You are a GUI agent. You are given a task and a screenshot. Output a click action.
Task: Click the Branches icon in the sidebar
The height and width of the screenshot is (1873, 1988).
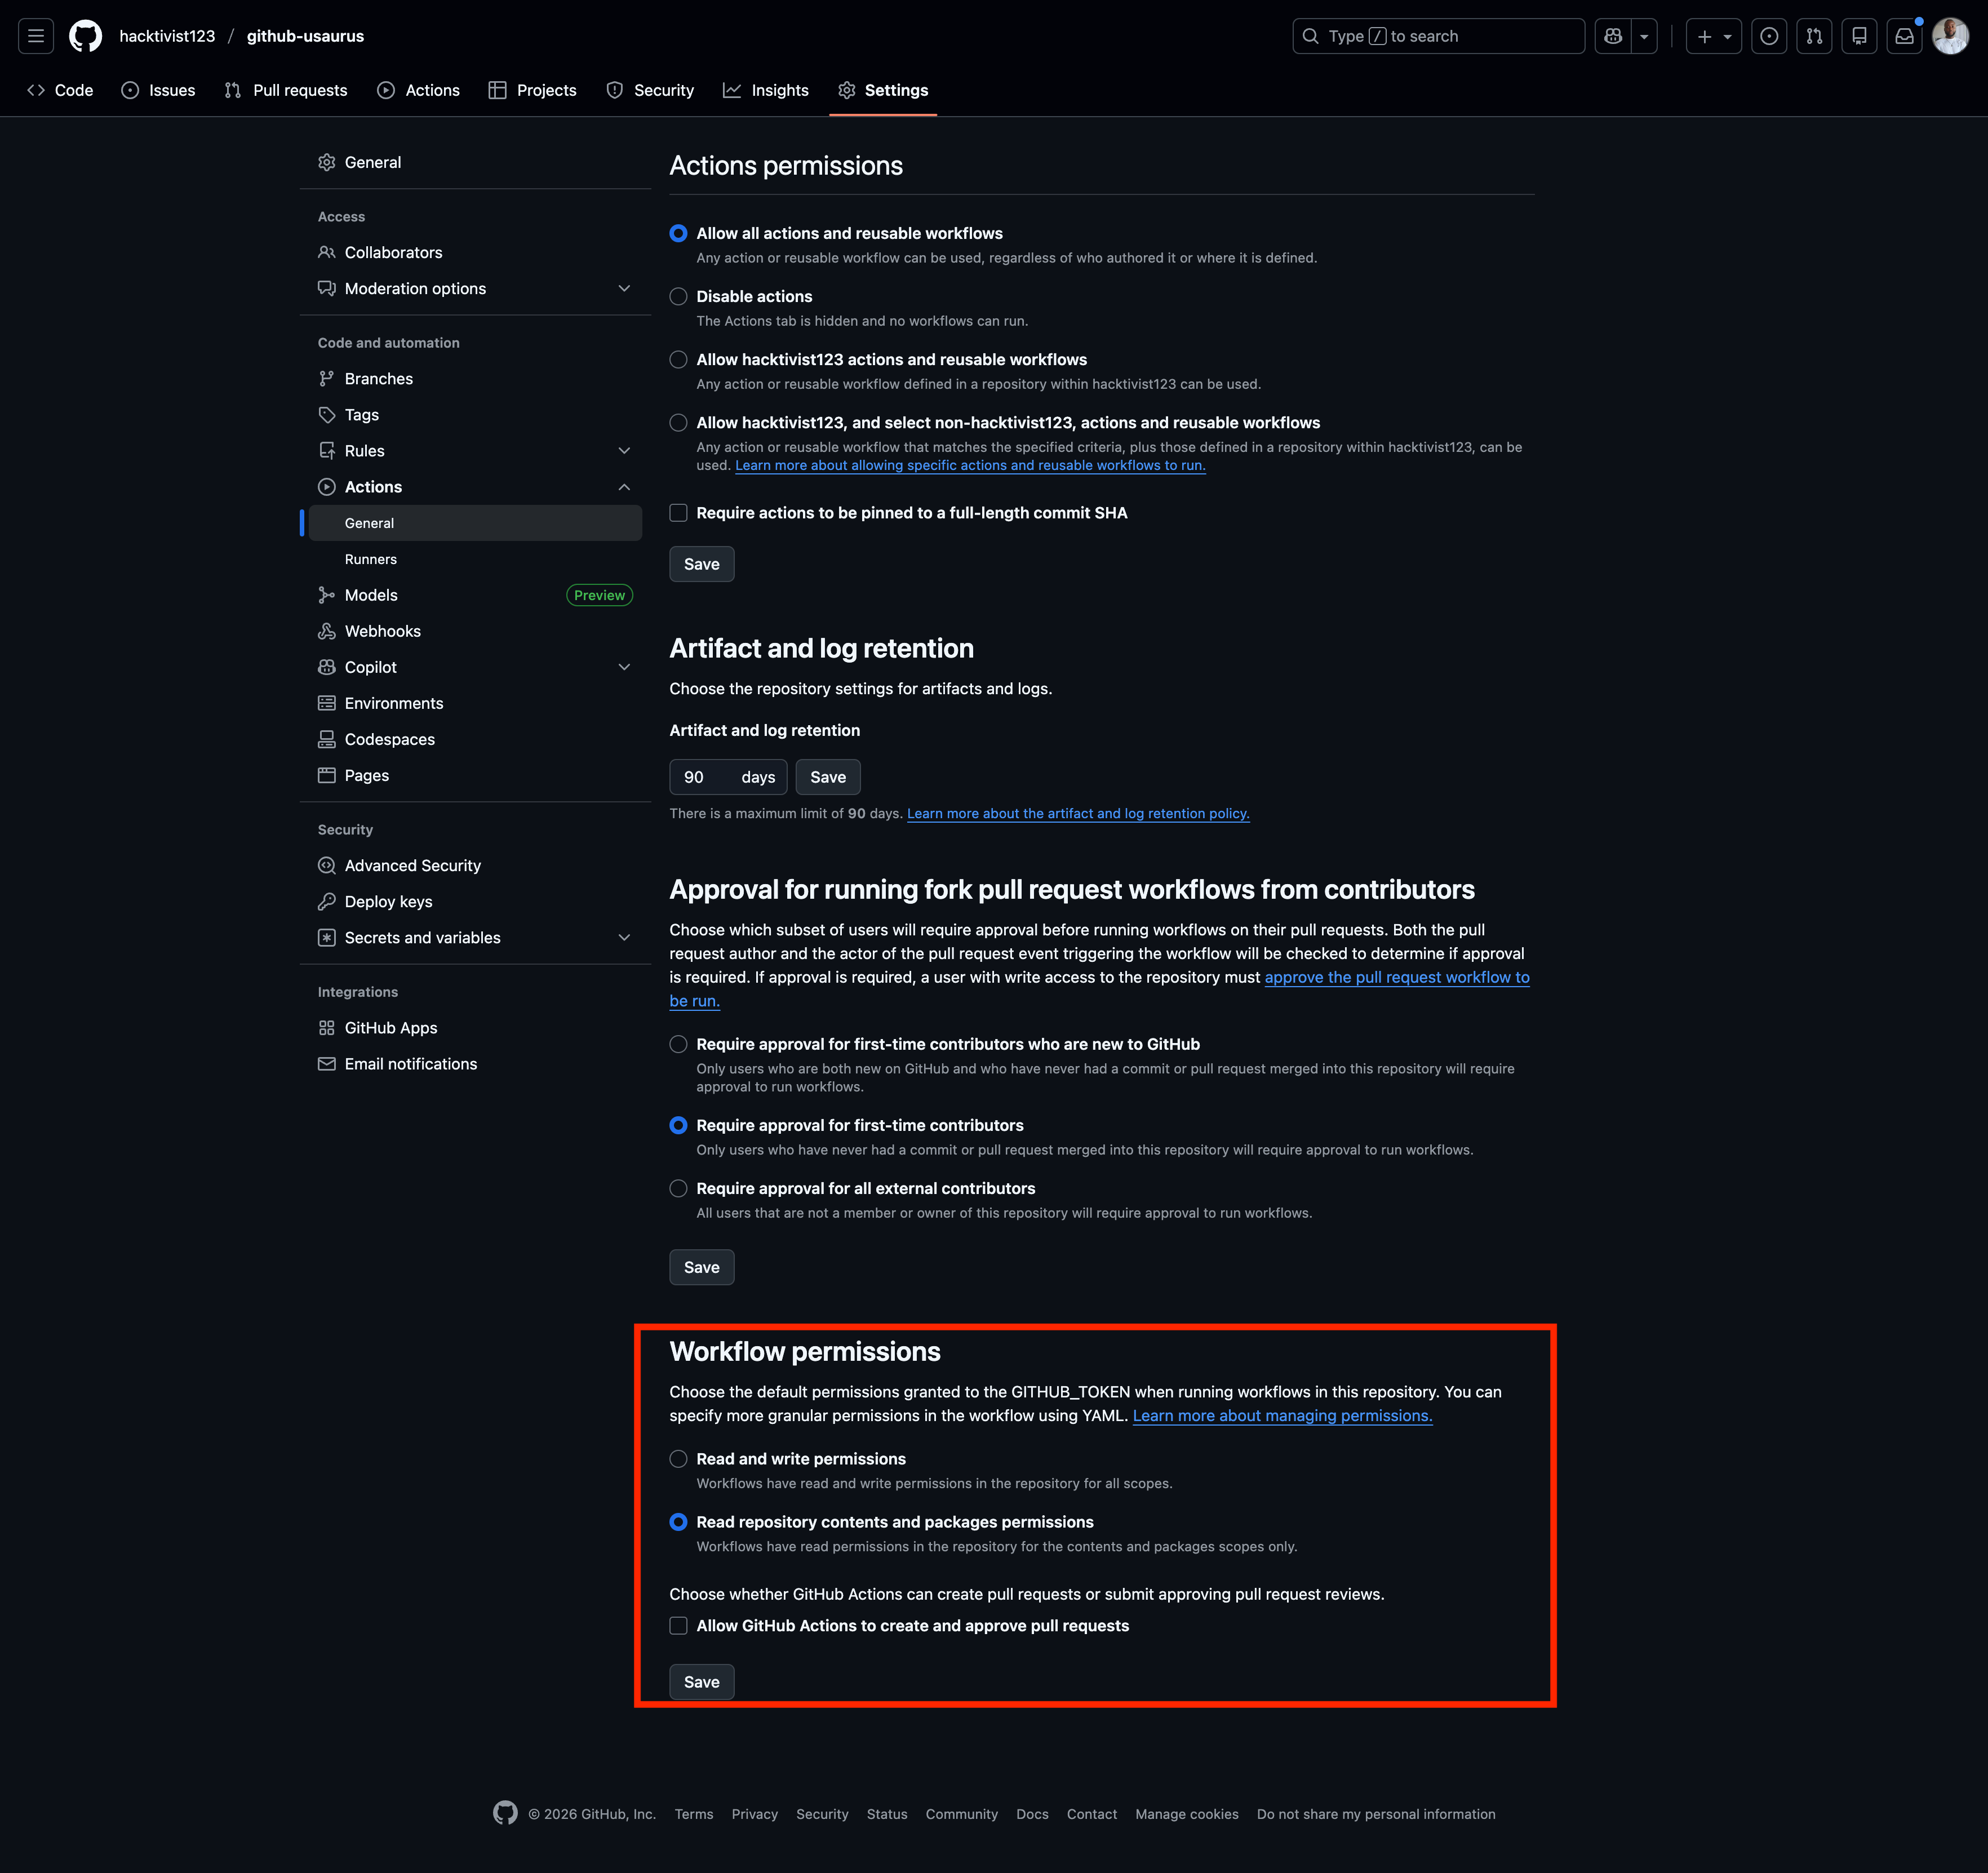[326, 378]
